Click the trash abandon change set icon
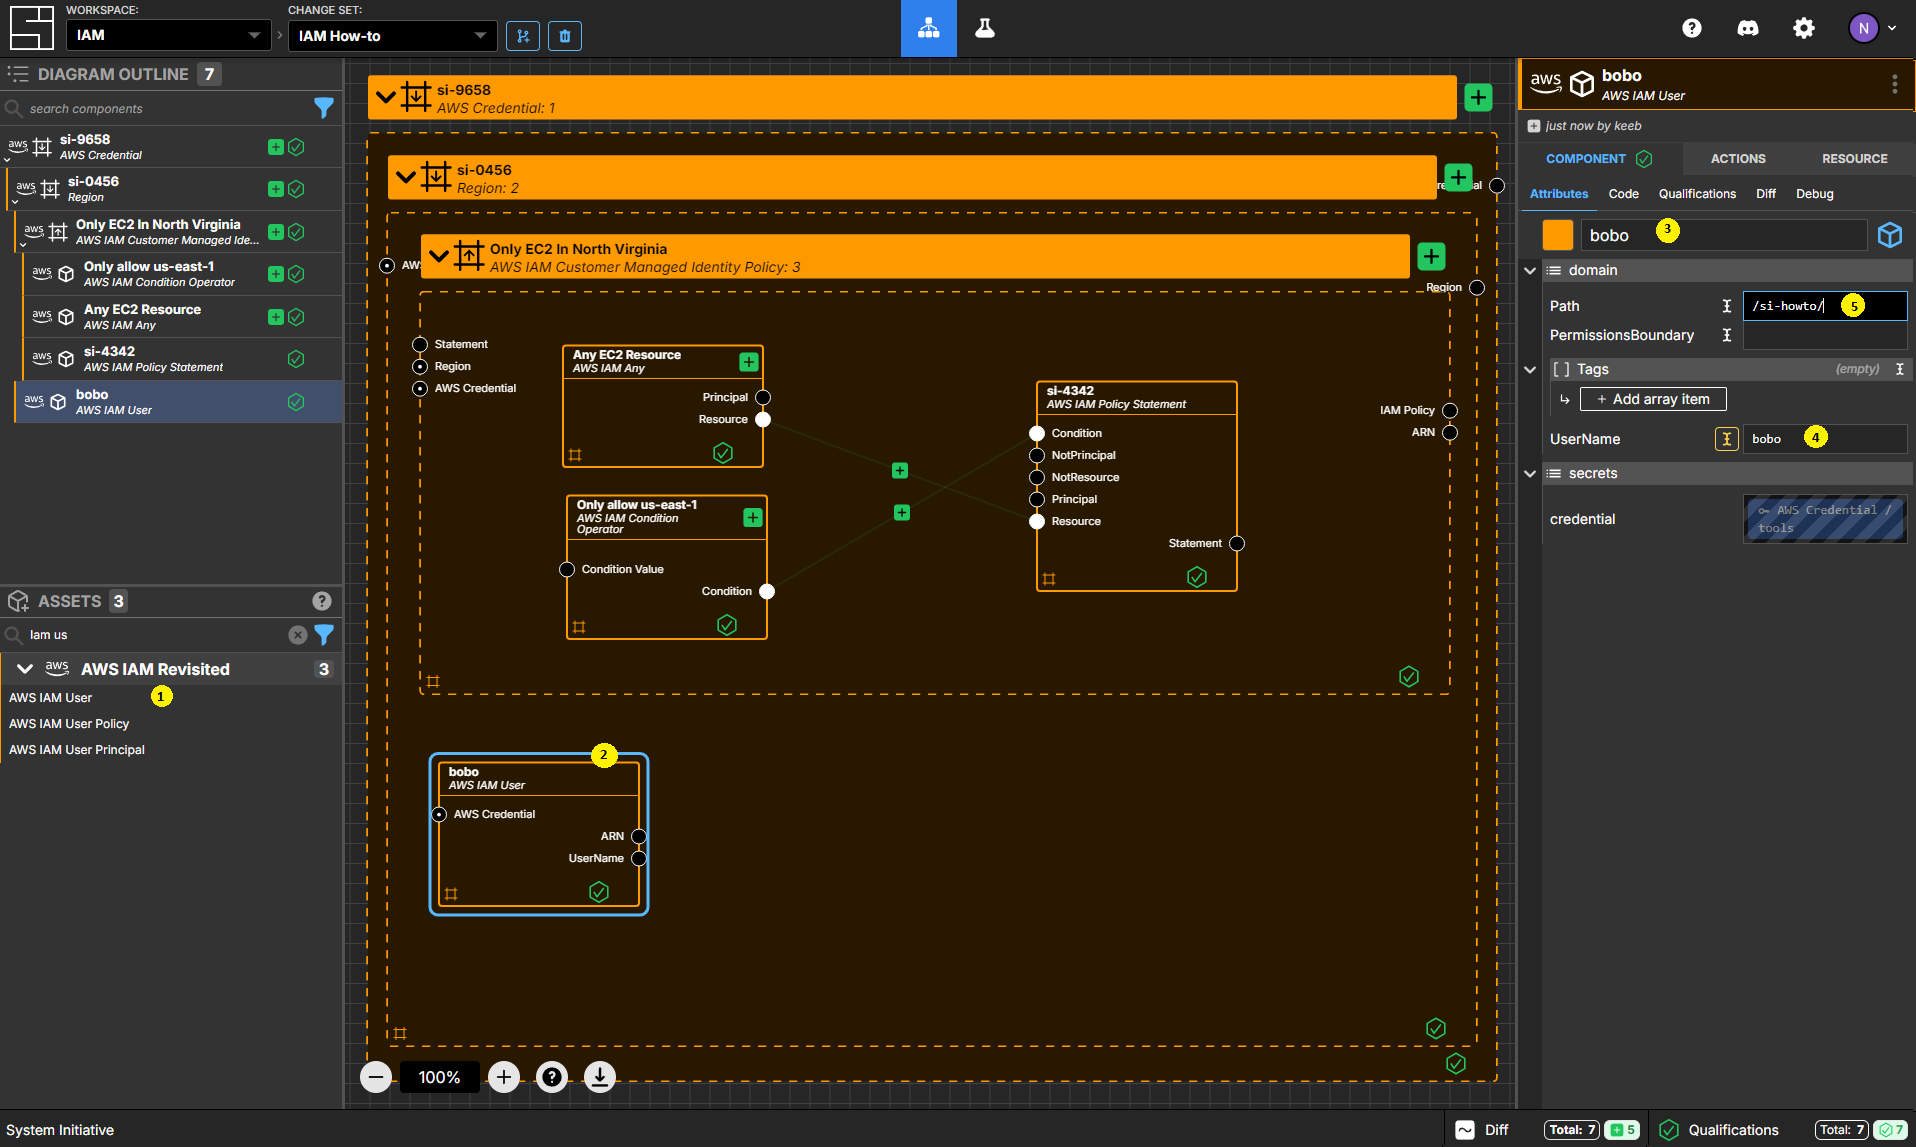Image resolution: width=1916 pixels, height=1147 pixels. [565, 36]
